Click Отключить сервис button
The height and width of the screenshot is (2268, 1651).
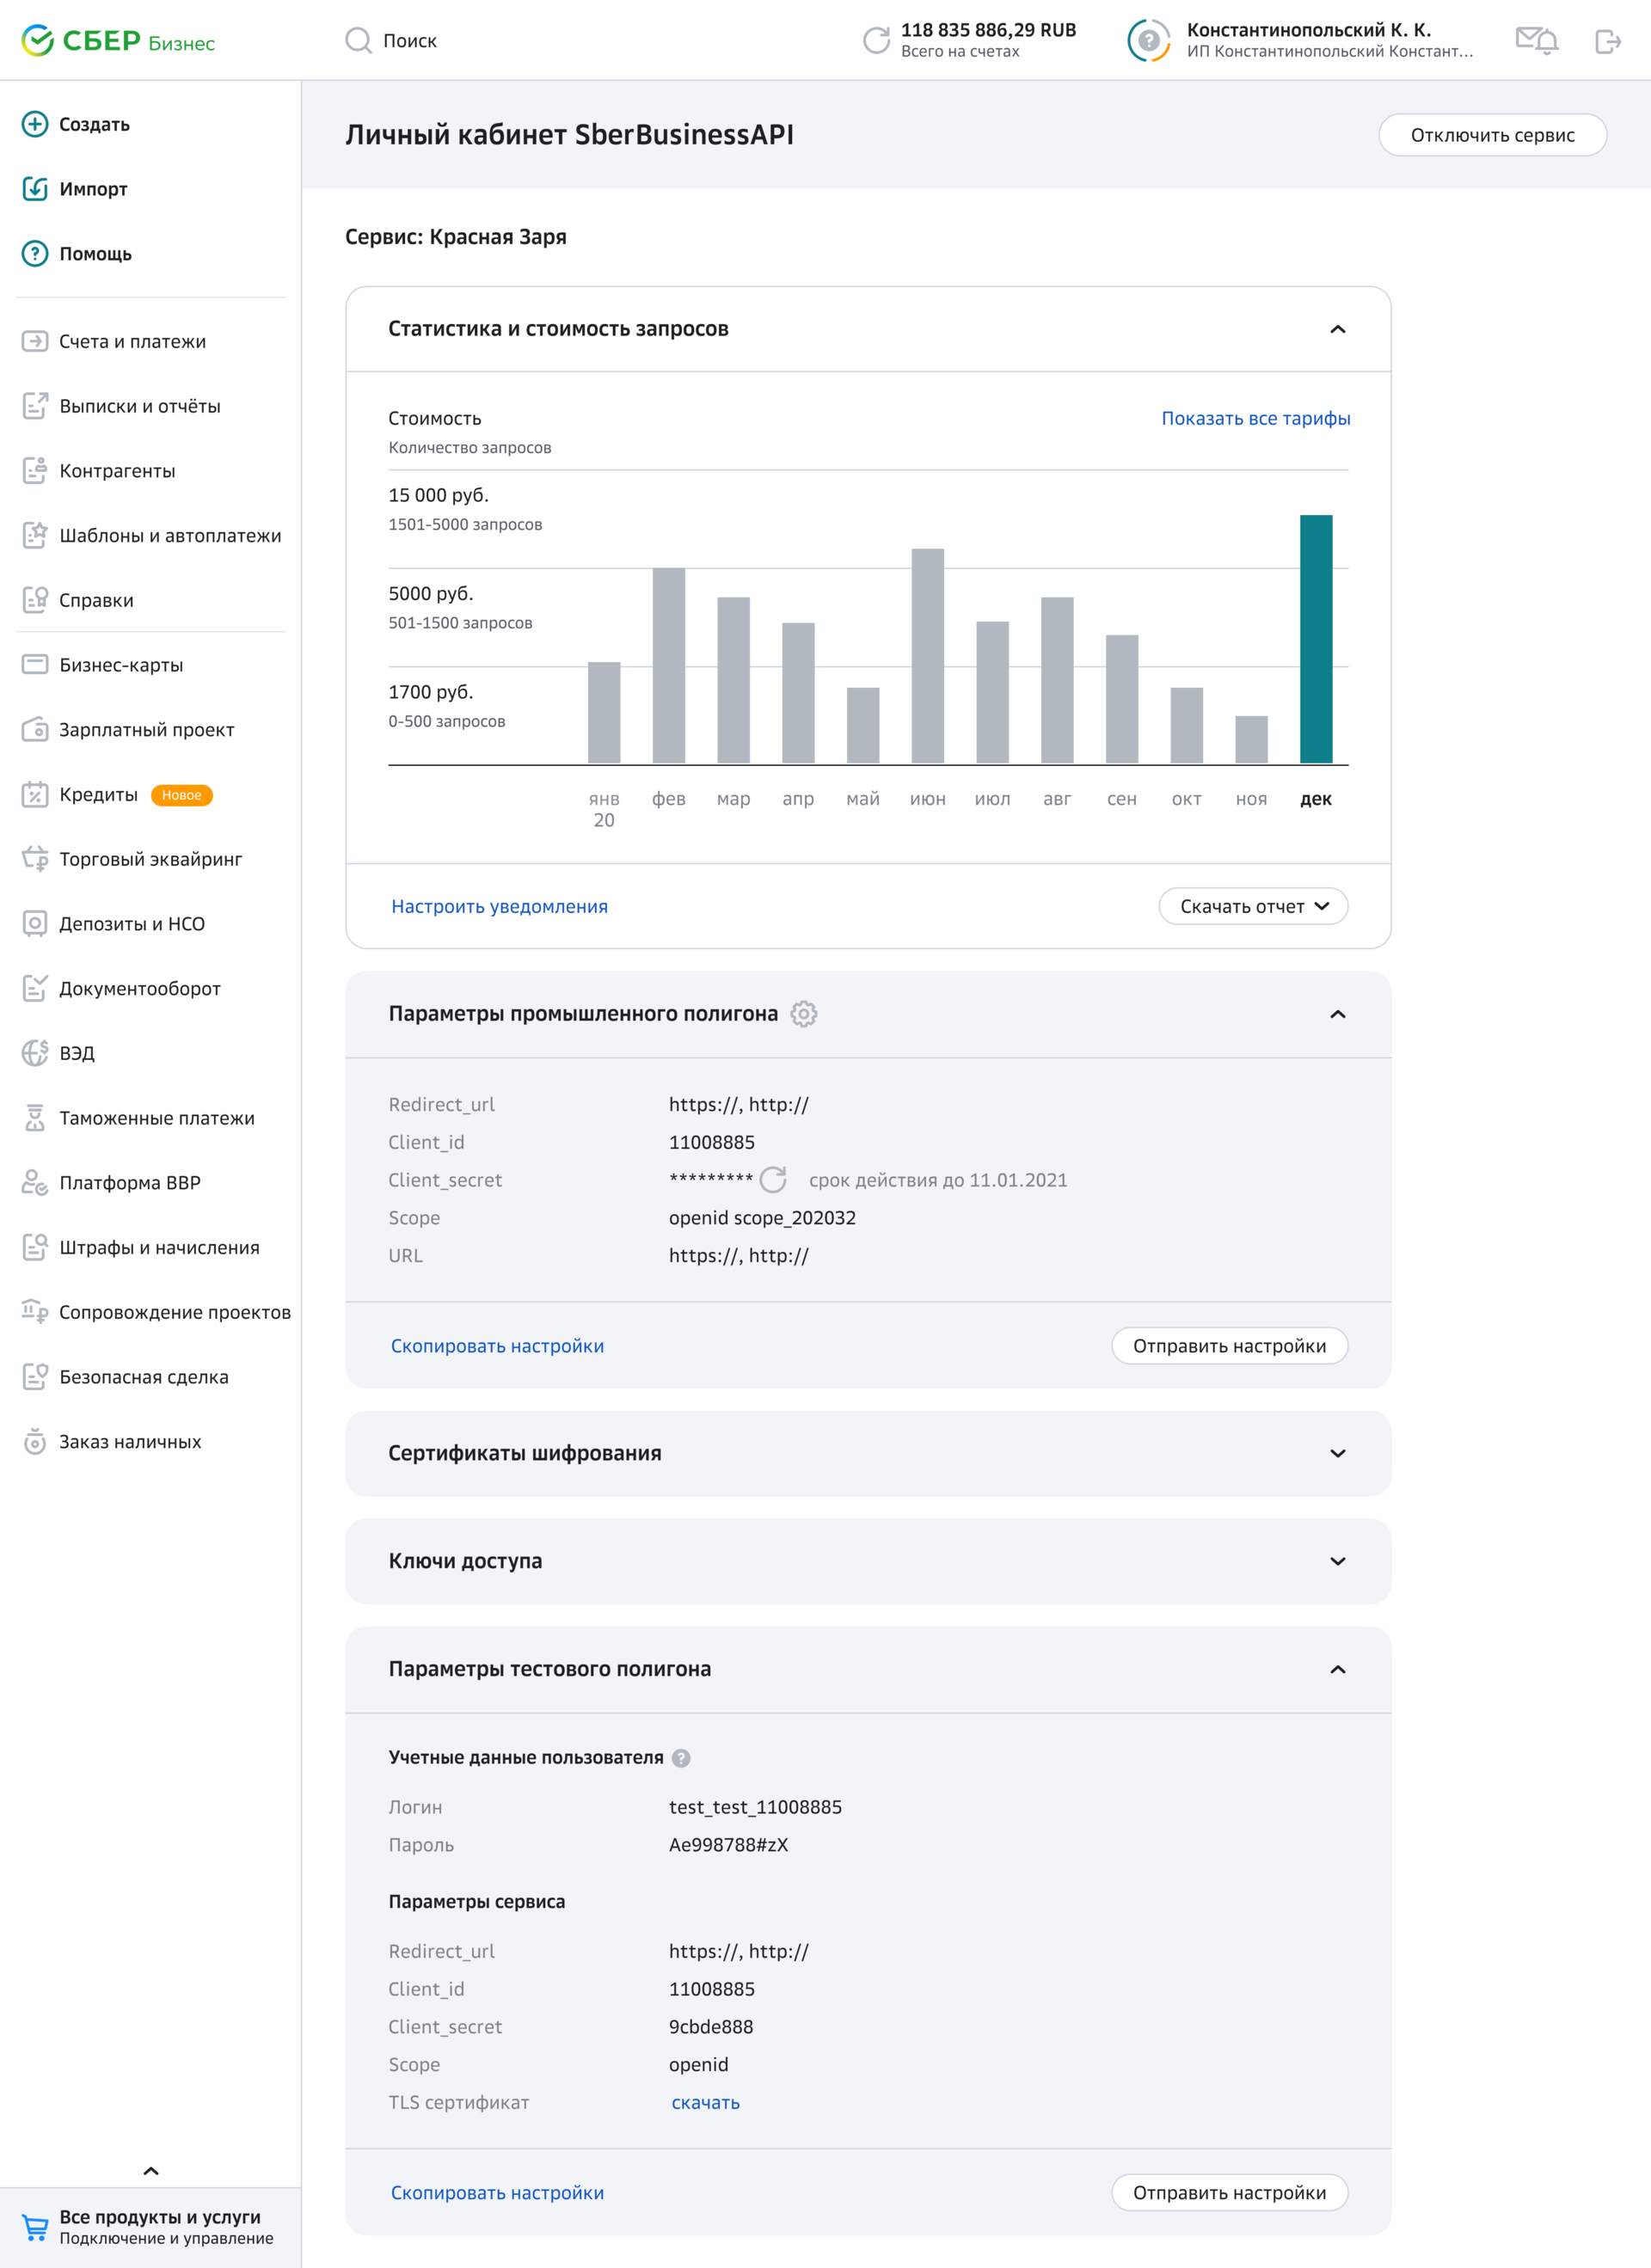click(x=1492, y=135)
